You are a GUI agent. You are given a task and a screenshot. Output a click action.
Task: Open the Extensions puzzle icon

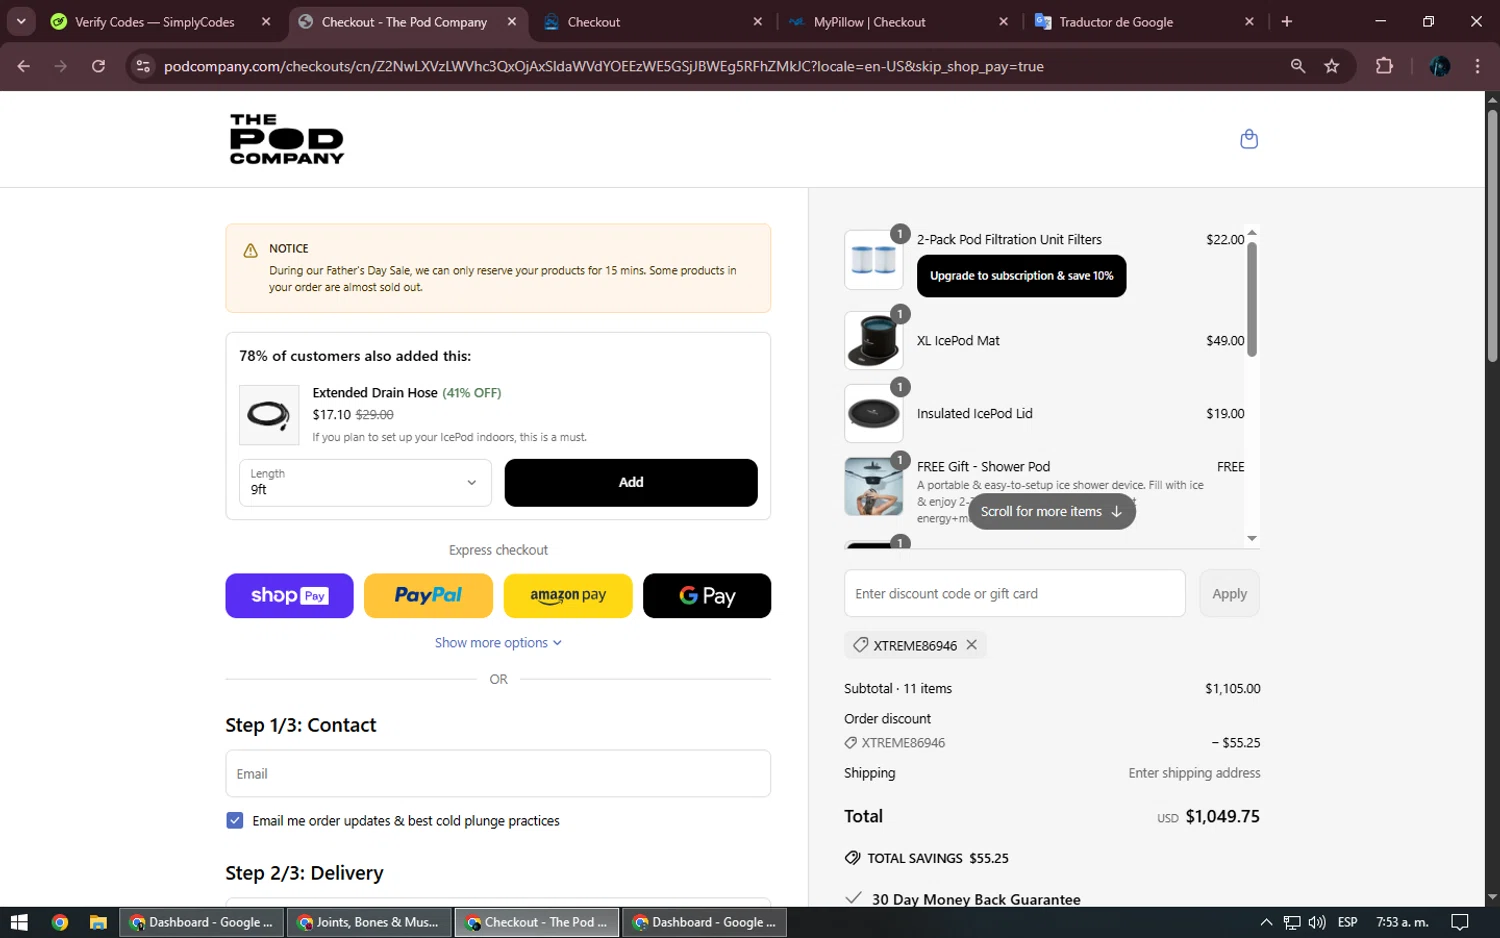click(x=1384, y=66)
